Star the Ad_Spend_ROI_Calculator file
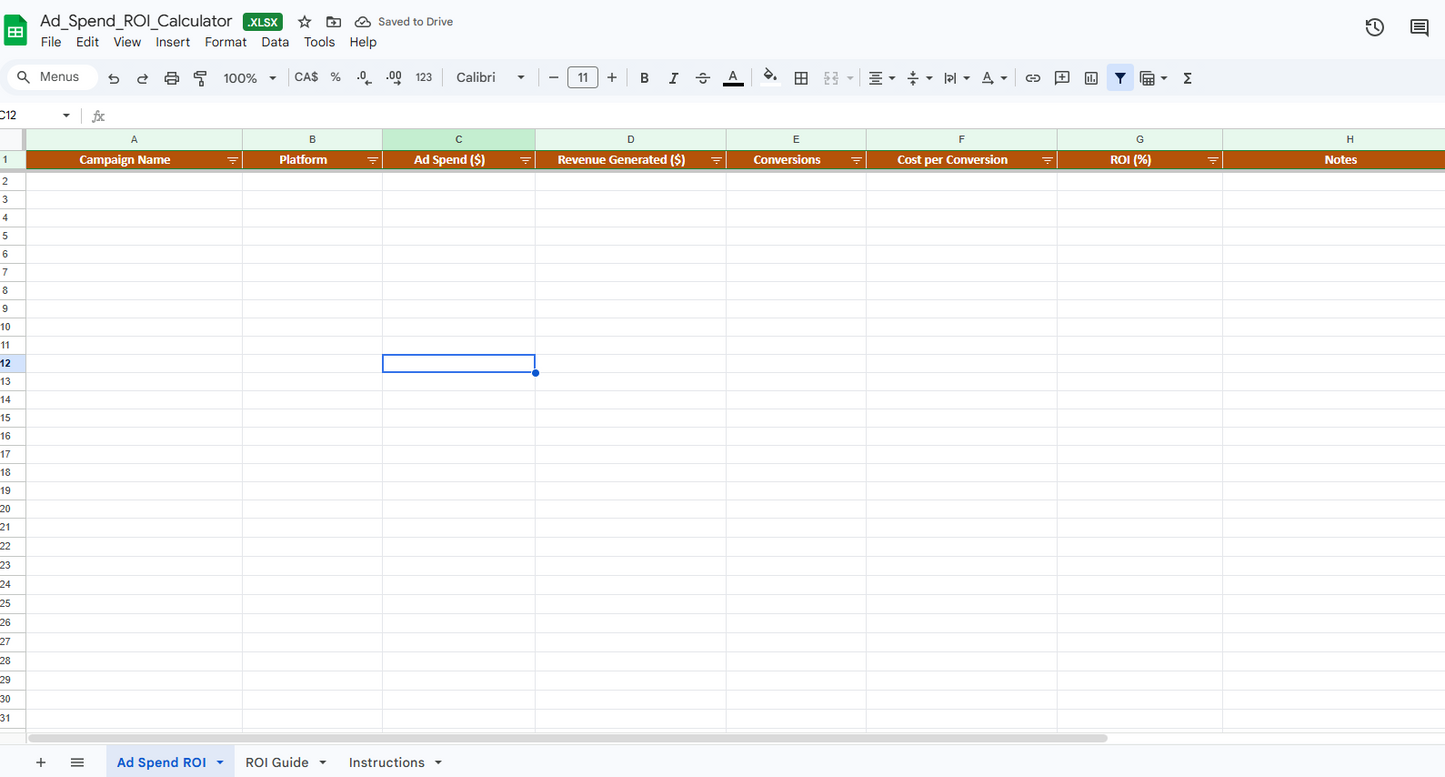The height and width of the screenshot is (777, 1445). click(x=304, y=21)
